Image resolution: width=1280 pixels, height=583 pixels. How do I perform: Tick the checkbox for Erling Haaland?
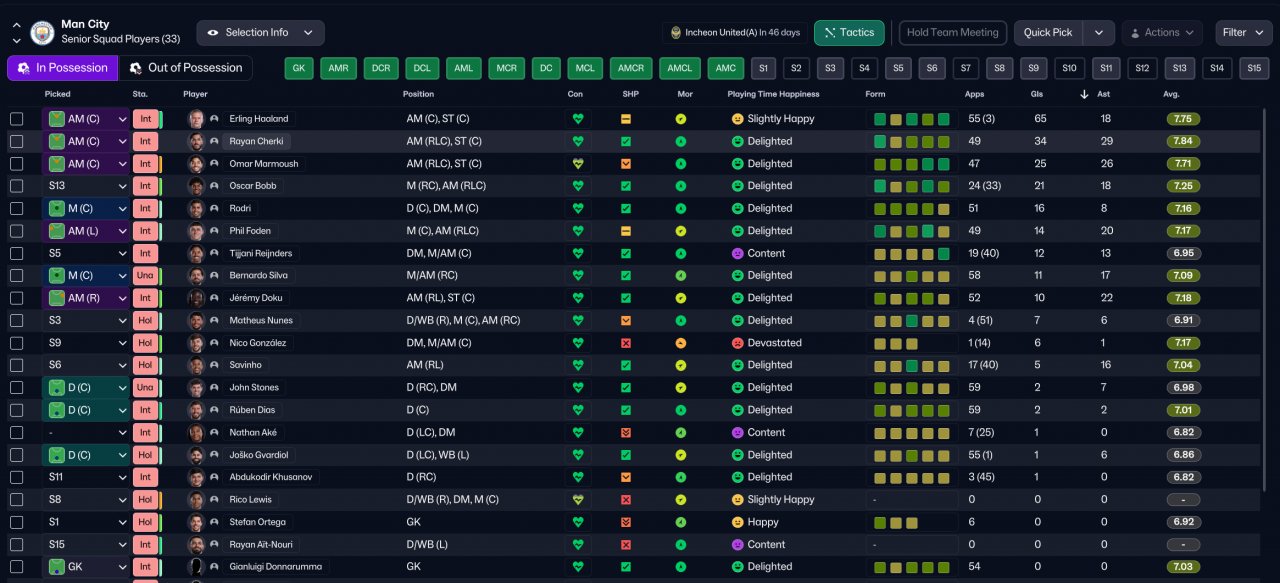click(16, 119)
